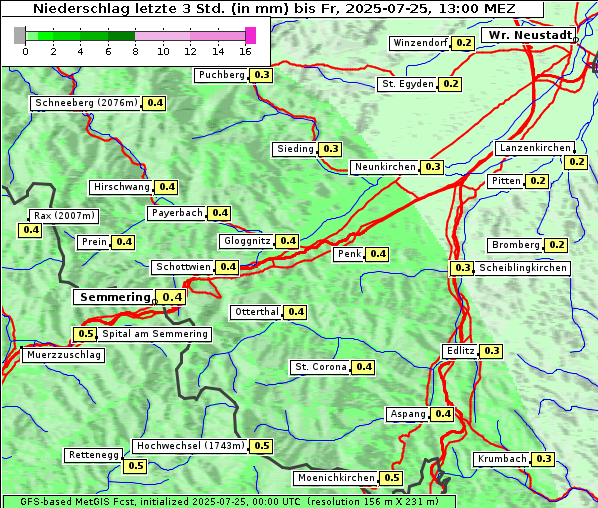Click the dark green legend segment between 6 and 8
This screenshot has width=598, height=508.
point(122,36)
